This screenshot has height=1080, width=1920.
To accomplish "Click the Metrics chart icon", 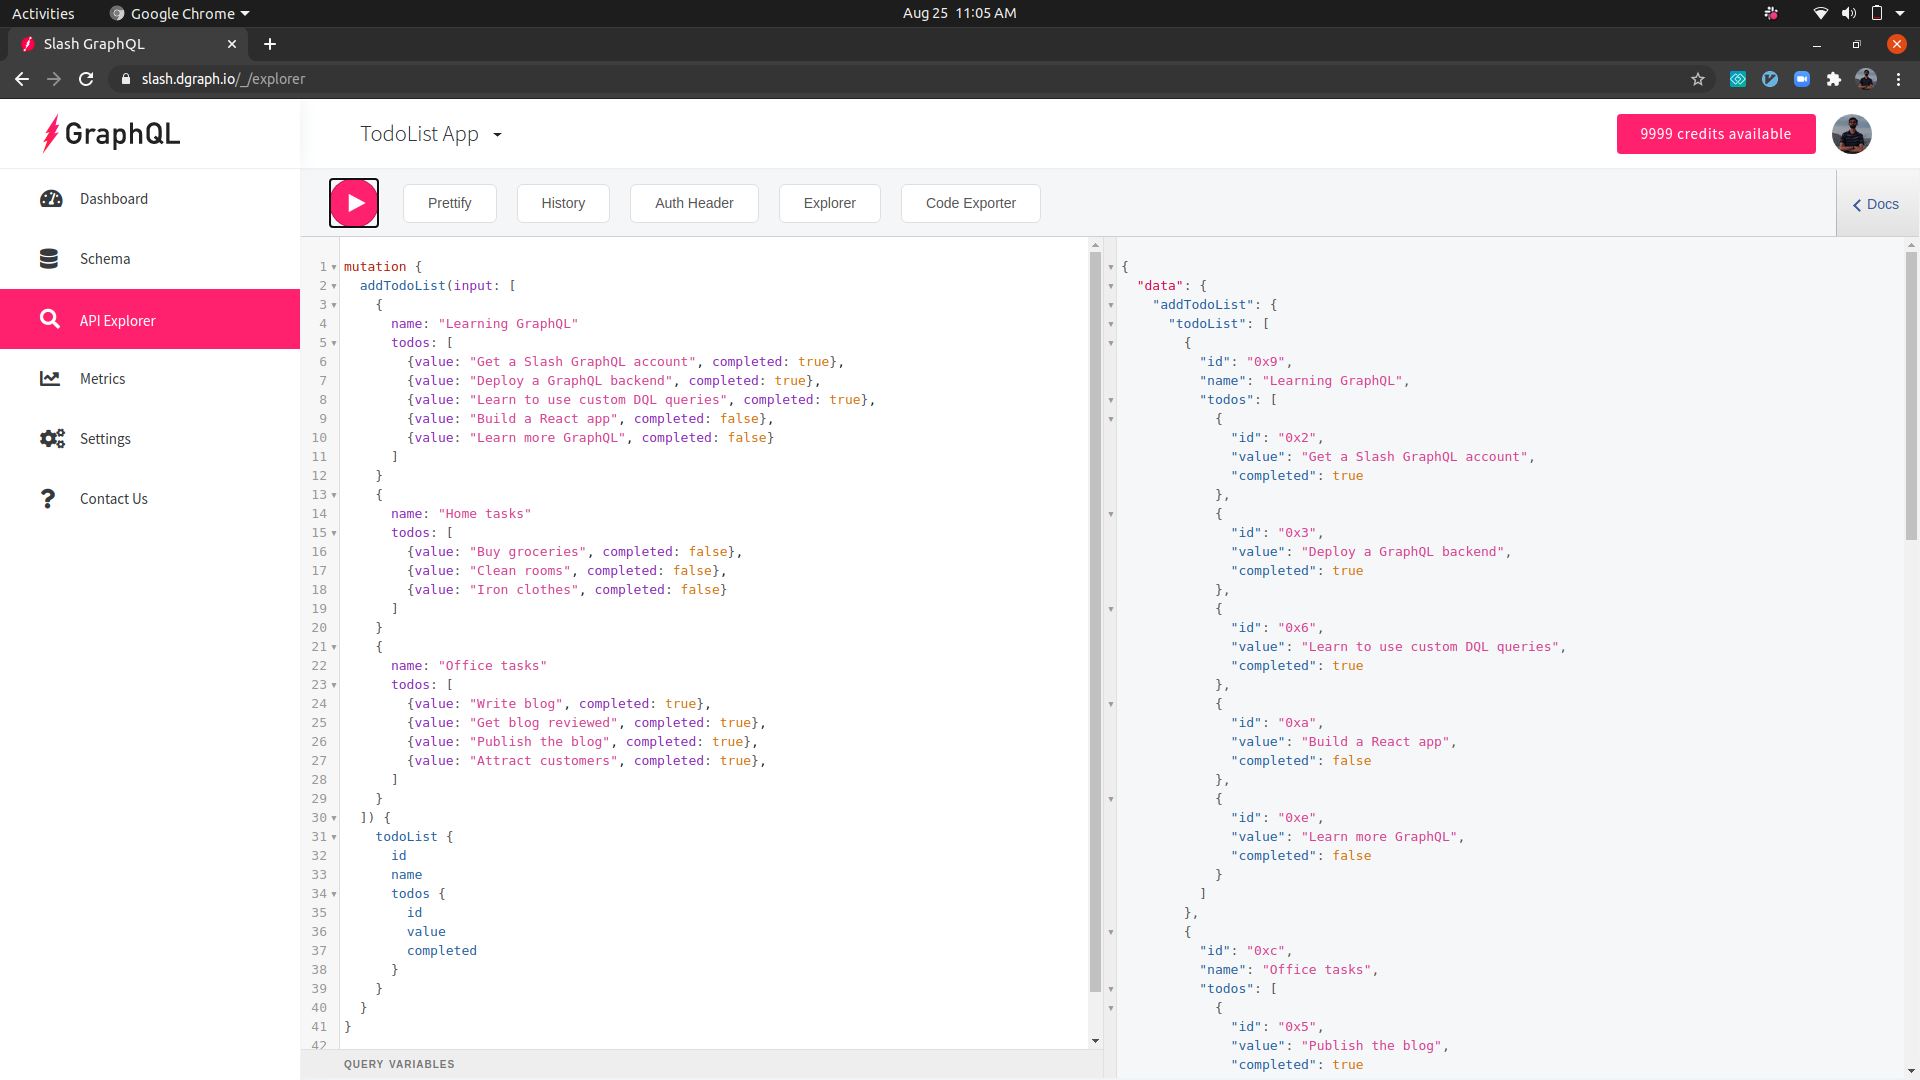I will (50, 379).
